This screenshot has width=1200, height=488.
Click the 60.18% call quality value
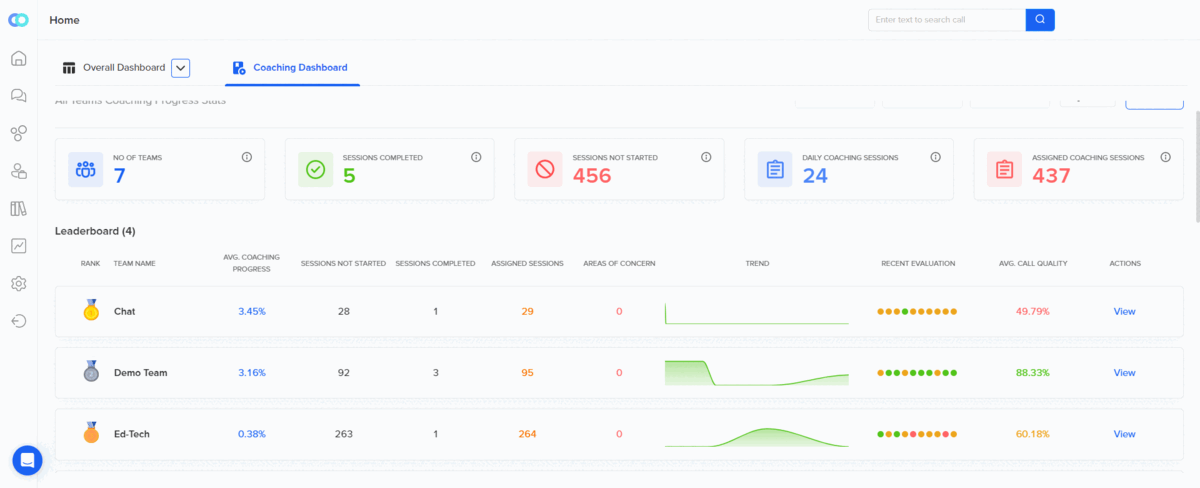[x=1033, y=434]
